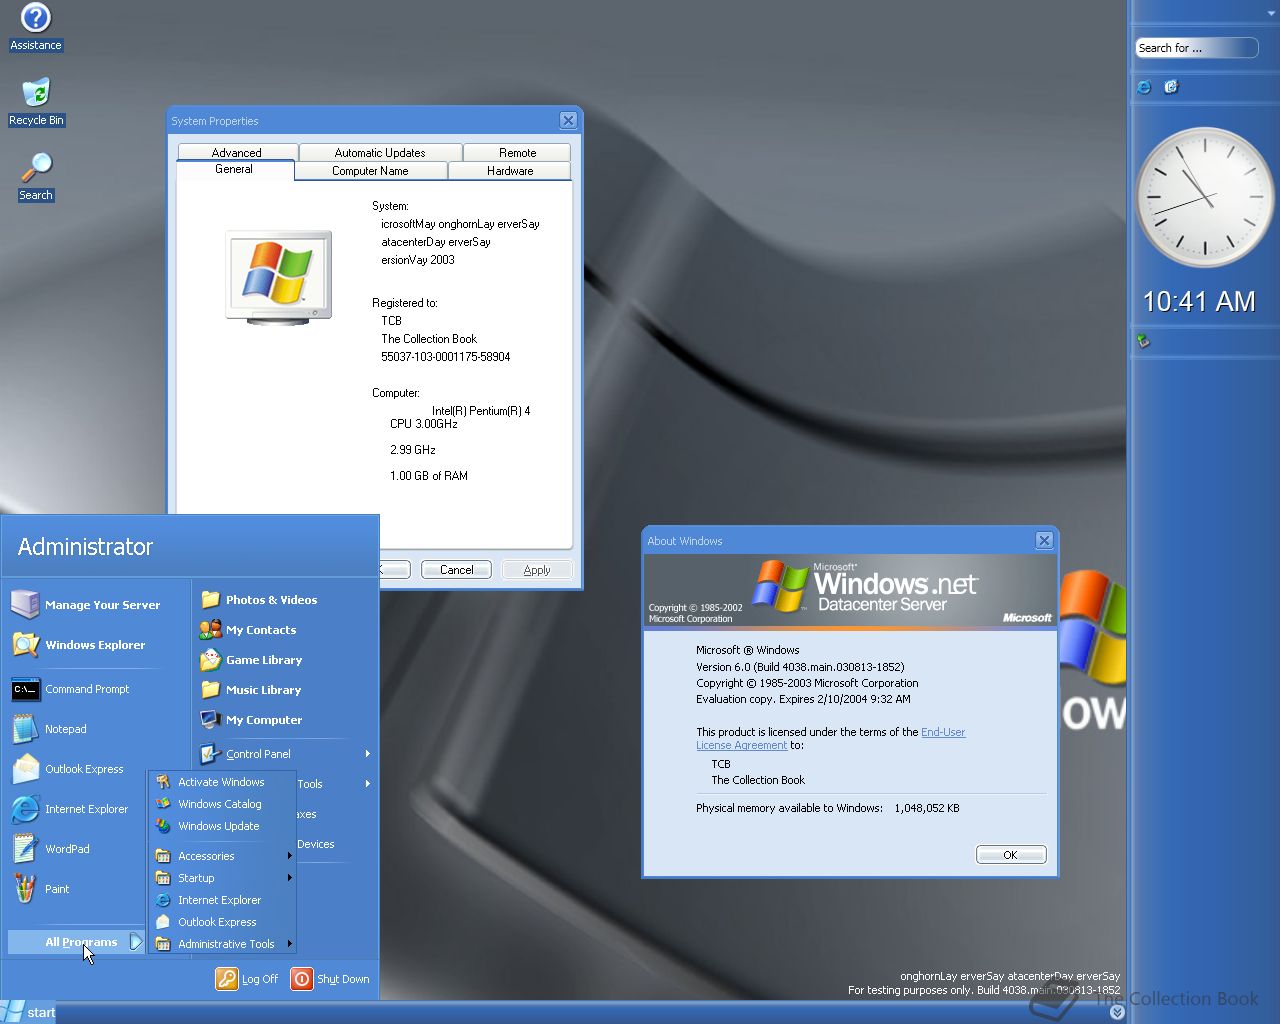Image resolution: width=1280 pixels, height=1024 pixels.
Task: Click the System Properties monitor logo image
Action: [x=279, y=276]
